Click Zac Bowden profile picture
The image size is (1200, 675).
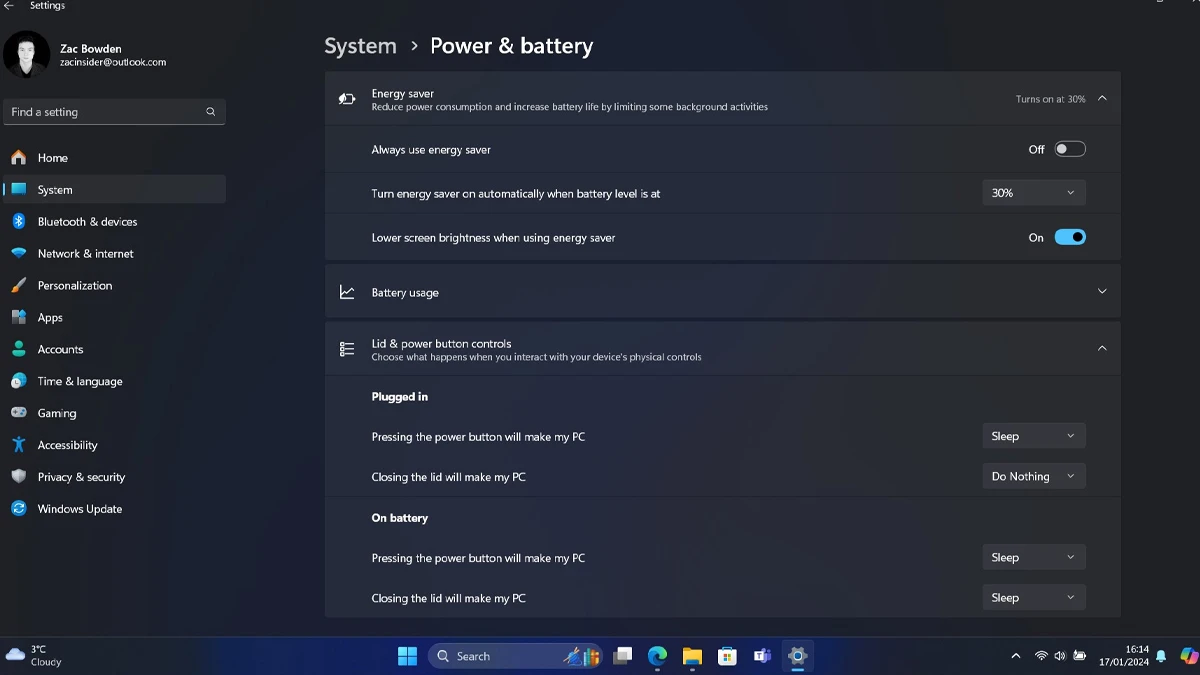point(26,54)
